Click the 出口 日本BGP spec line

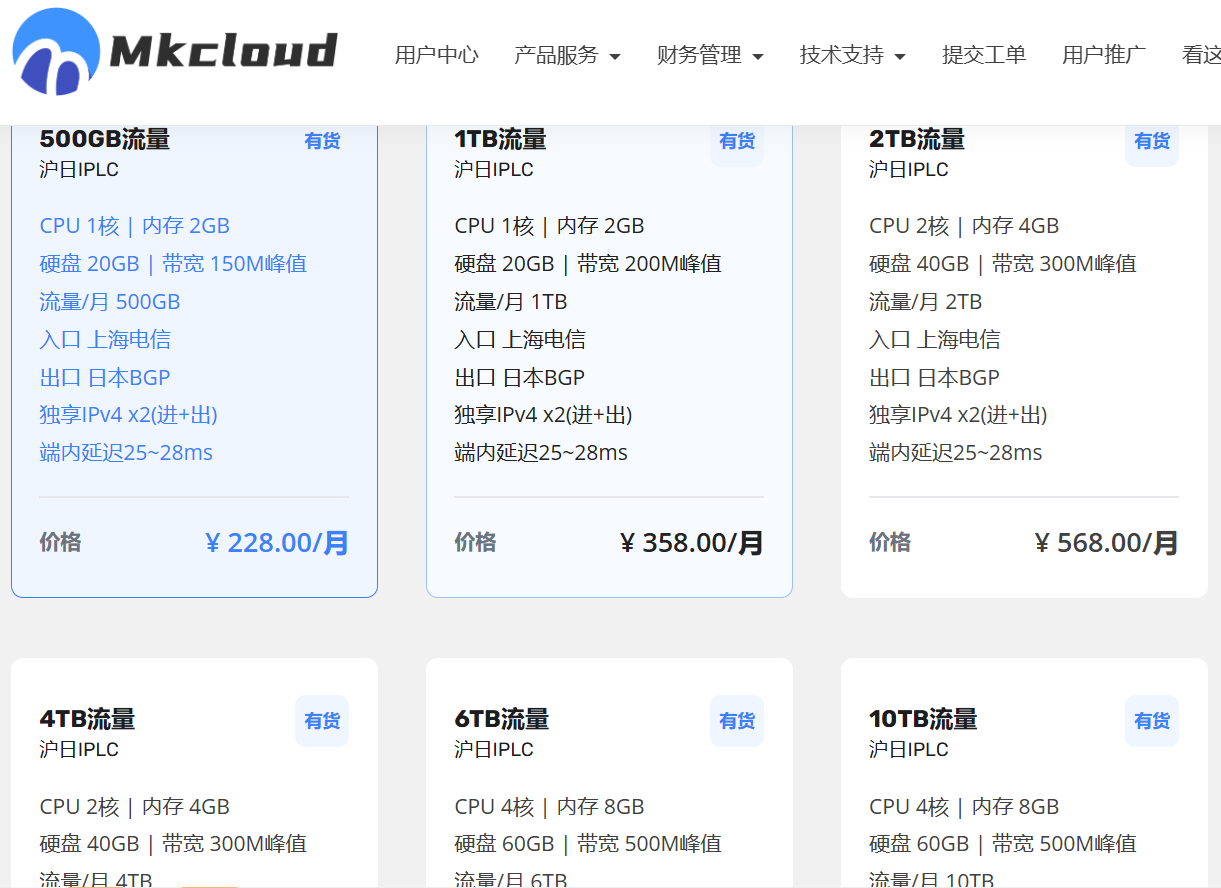click(x=102, y=377)
